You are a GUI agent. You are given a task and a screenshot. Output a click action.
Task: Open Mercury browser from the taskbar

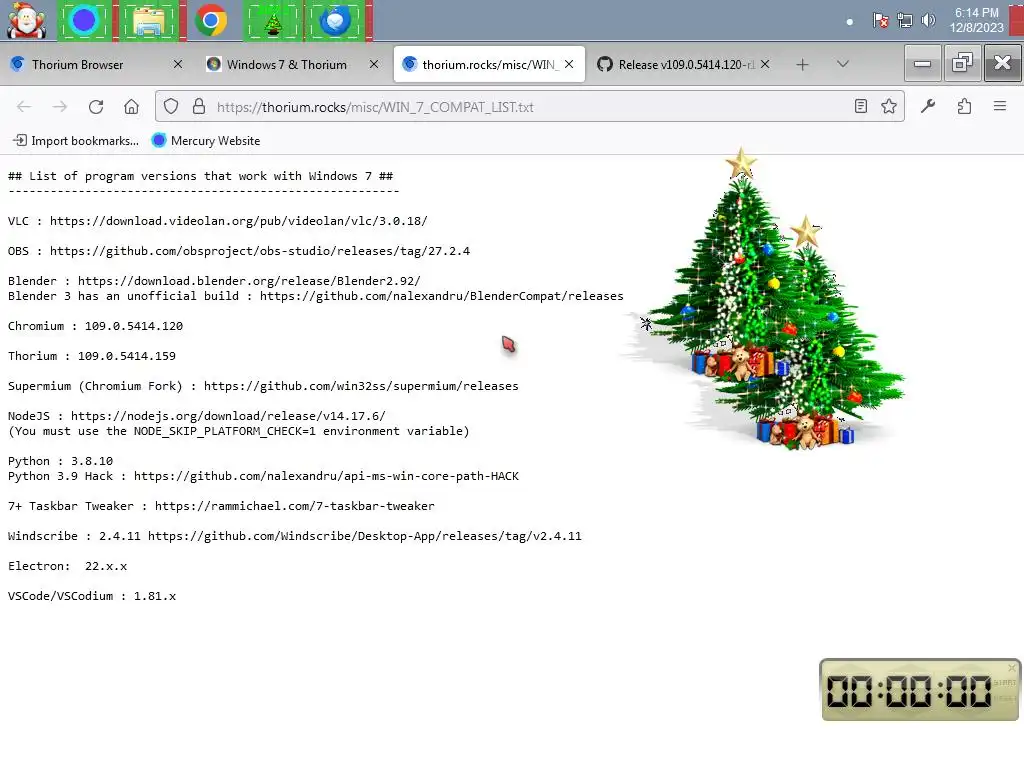click(x=84, y=21)
